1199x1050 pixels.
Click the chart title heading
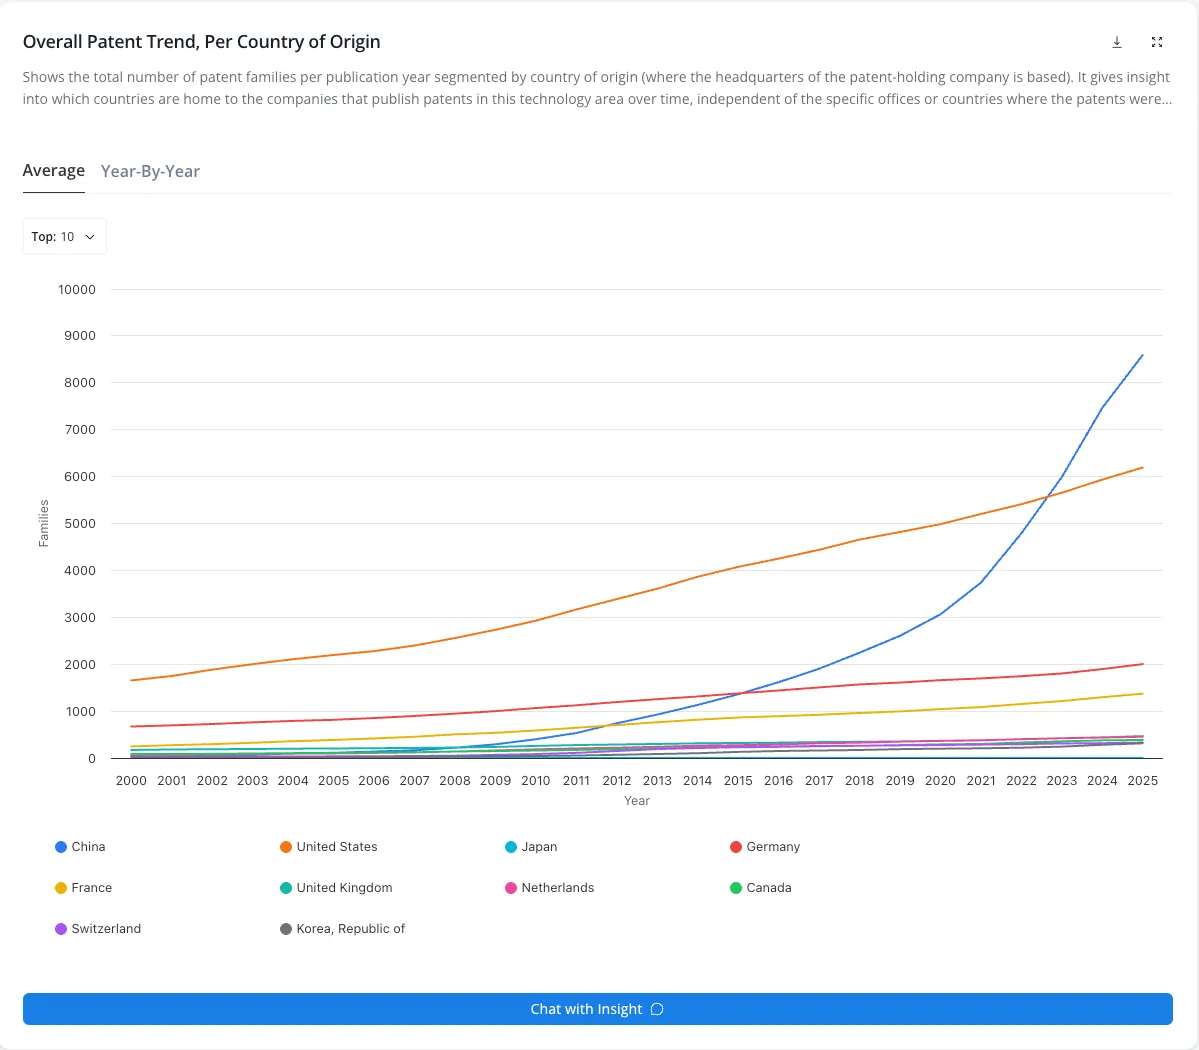pyautogui.click(x=202, y=42)
